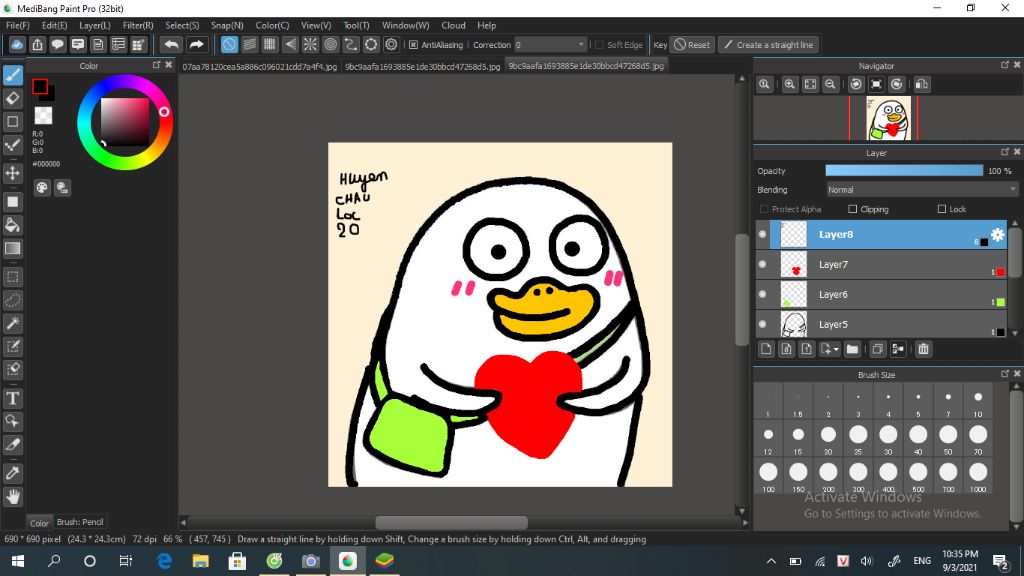Duplicate the current layer
Screen dimensions: 1024x576
click(x=878, y=349)
